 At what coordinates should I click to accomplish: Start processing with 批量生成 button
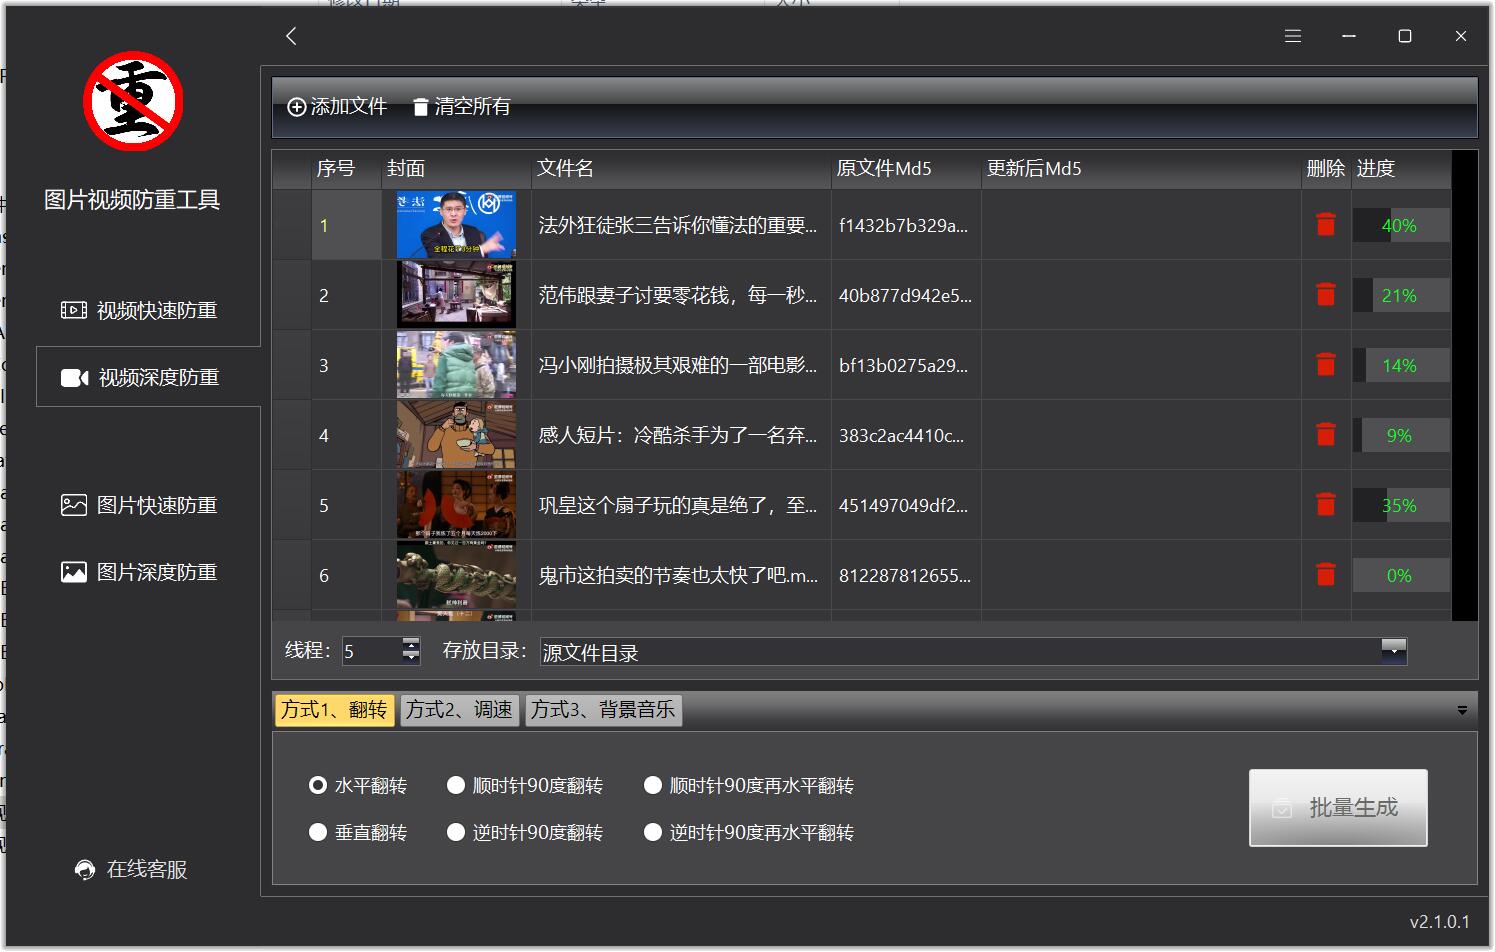(1338, 807)
